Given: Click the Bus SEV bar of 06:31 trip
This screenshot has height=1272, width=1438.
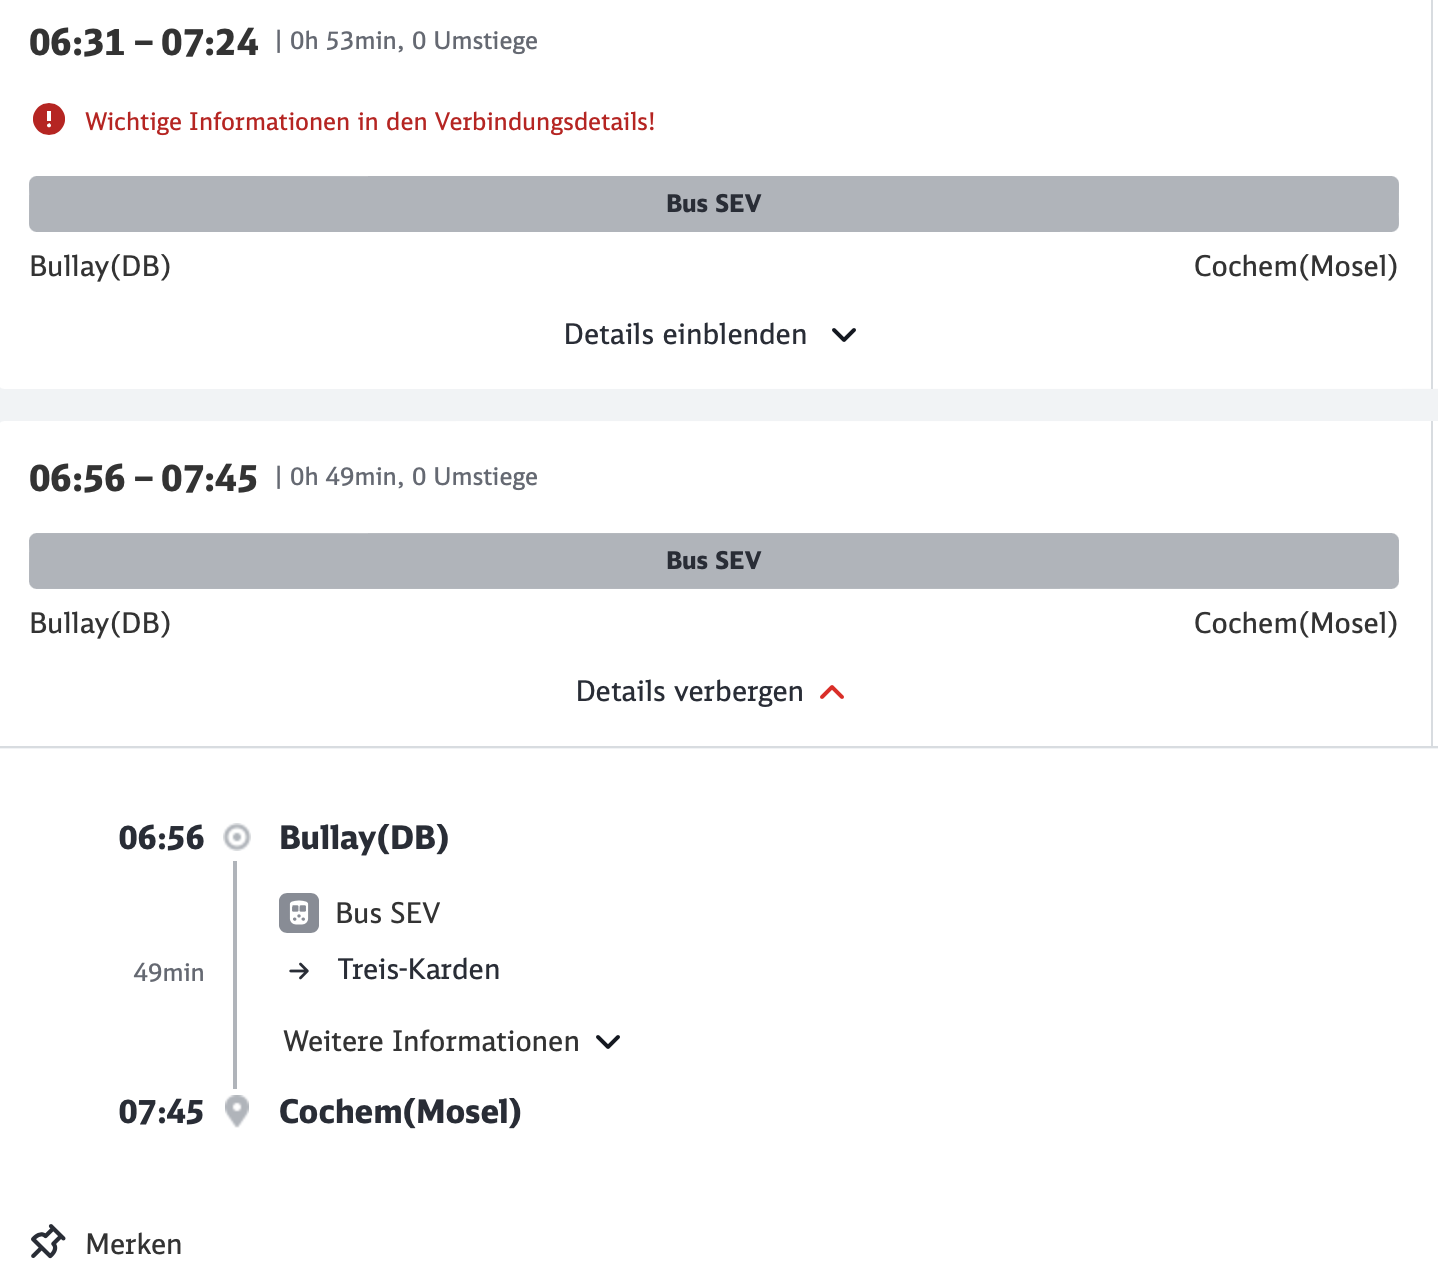Looking at the screenshot, I should [x=714, y=204].
